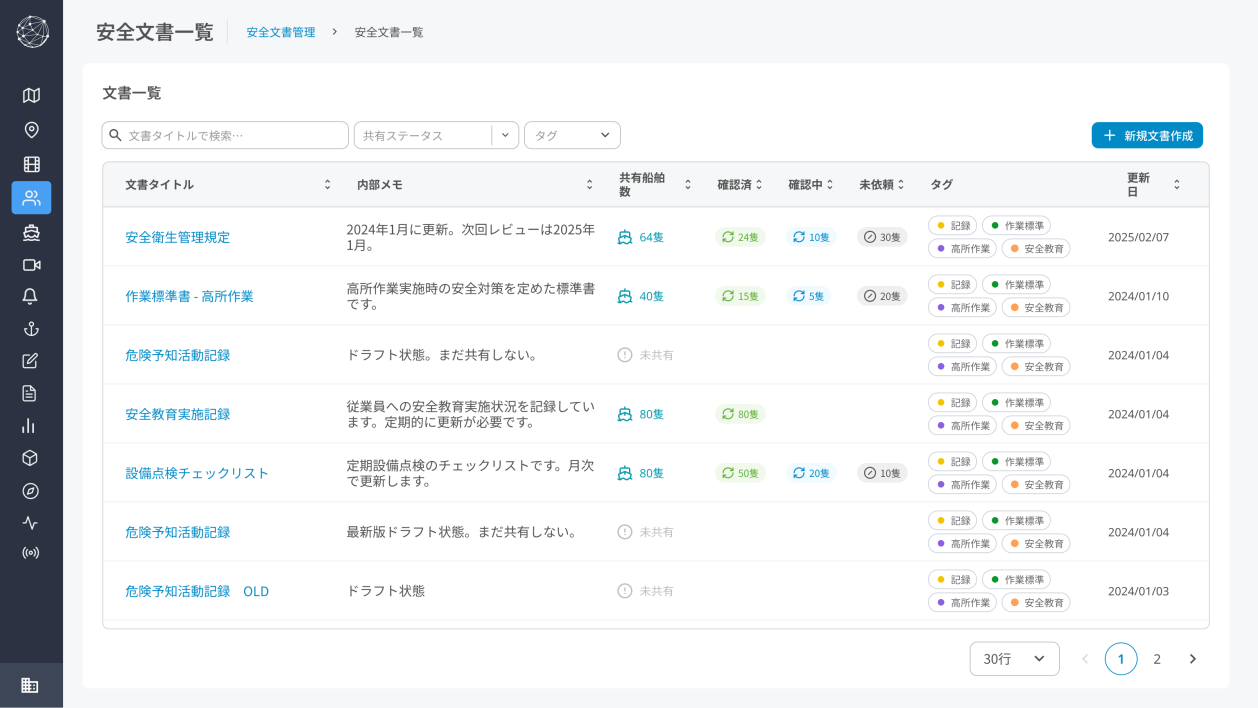Click the previous page arrow
The height and width of the screenshot is (708, 1258).
[1085, 659]
